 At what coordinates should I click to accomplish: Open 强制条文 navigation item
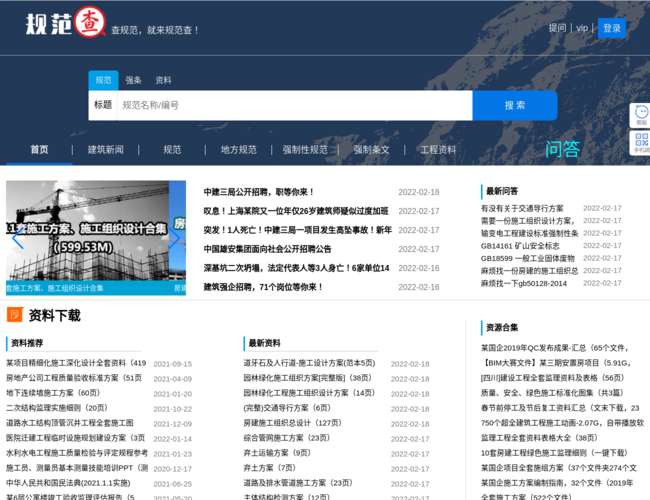(x=371, y=150)
